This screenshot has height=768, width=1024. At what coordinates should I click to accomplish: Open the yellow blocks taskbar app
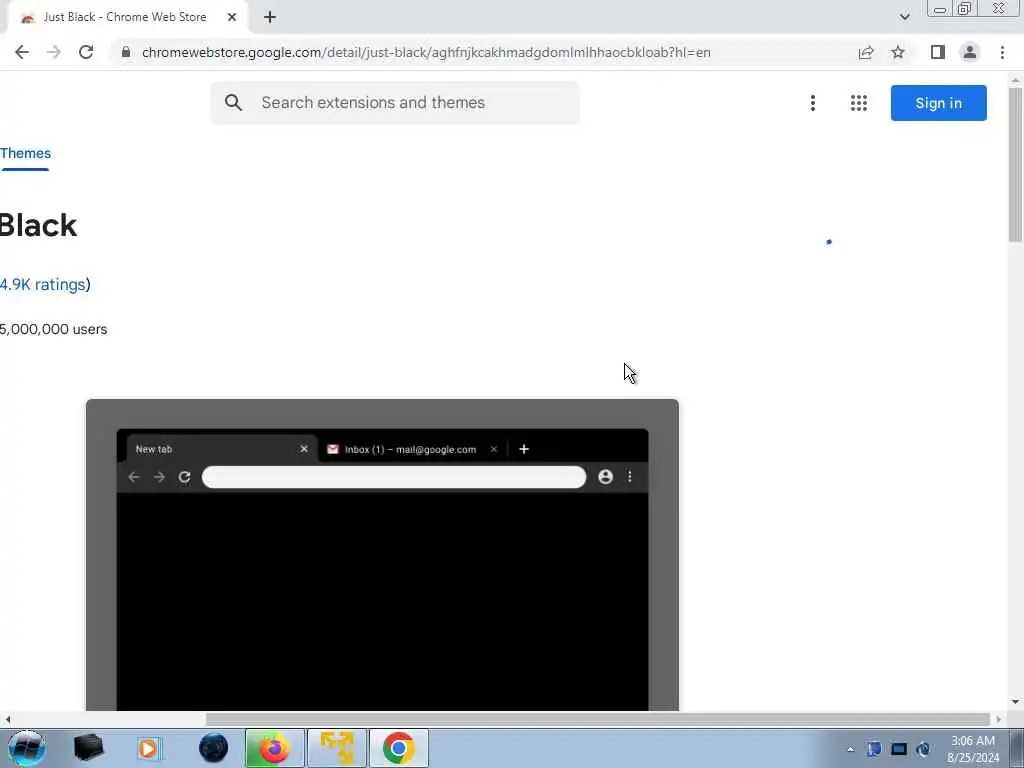tap(337, 748)
